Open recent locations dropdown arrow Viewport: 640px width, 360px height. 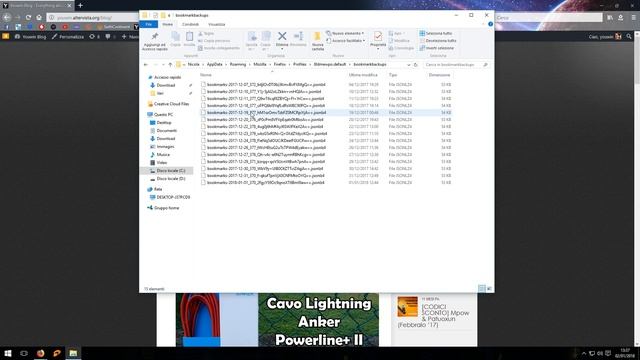coord(163,65)
